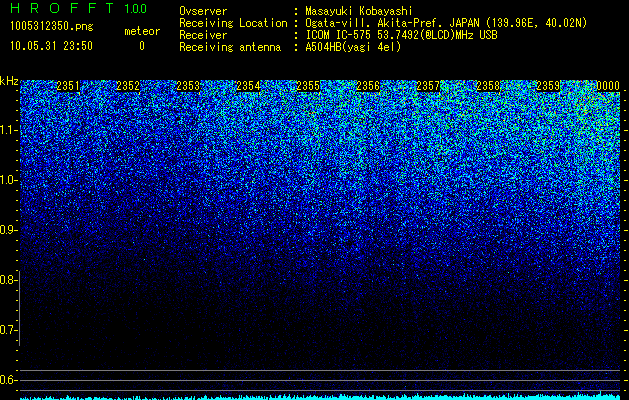Click the cyan signal level graph at bottom

coord(320,396)
